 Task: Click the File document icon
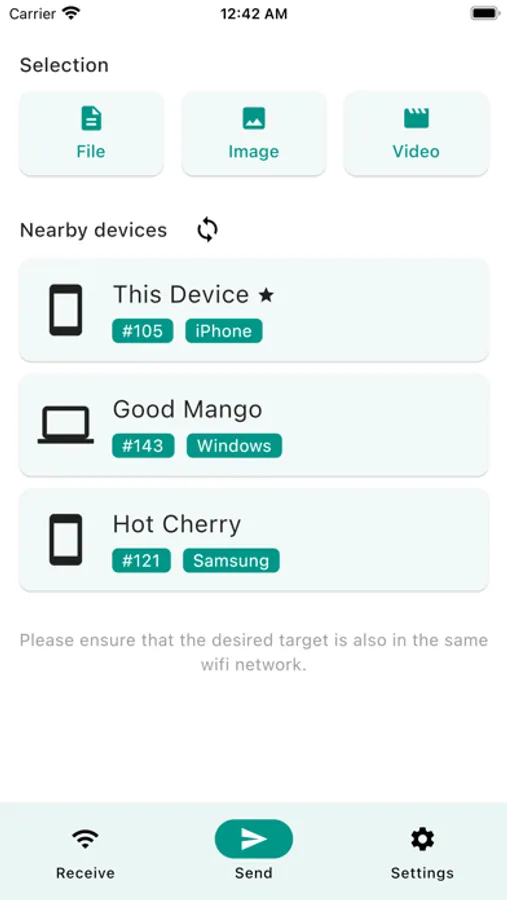[x=91, y=118]
